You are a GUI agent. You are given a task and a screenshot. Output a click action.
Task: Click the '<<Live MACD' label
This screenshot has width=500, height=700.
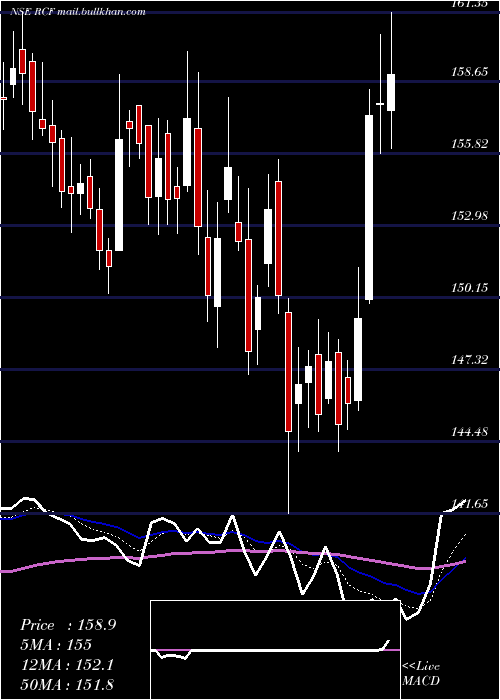click(x=421, y=673)
